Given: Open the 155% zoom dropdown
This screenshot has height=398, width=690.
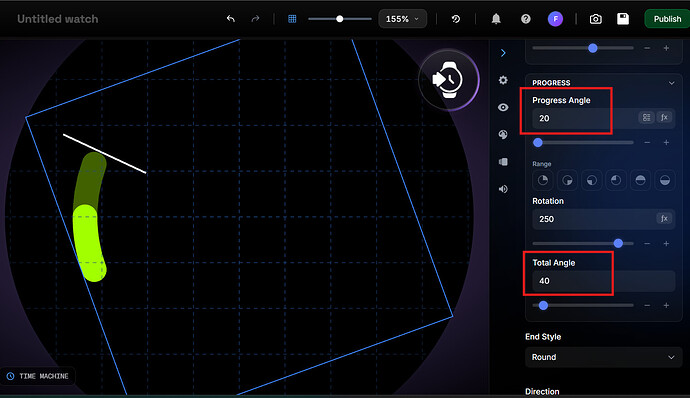Looking at the screenshot, I should [x=402, y=19].
